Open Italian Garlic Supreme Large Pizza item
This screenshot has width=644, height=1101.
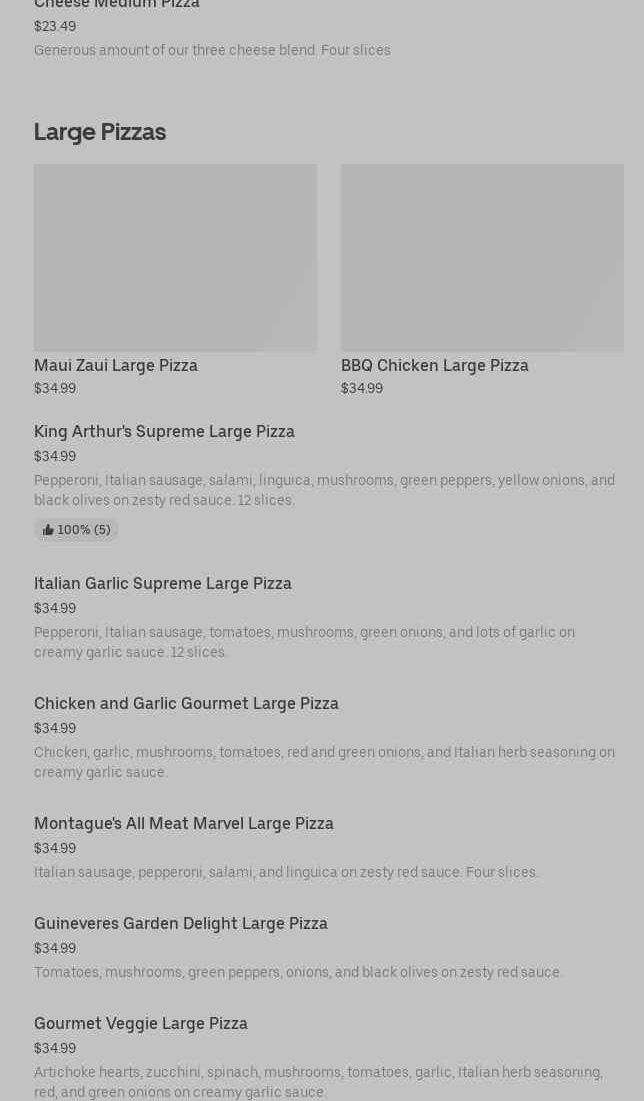(x=163, y=583)
